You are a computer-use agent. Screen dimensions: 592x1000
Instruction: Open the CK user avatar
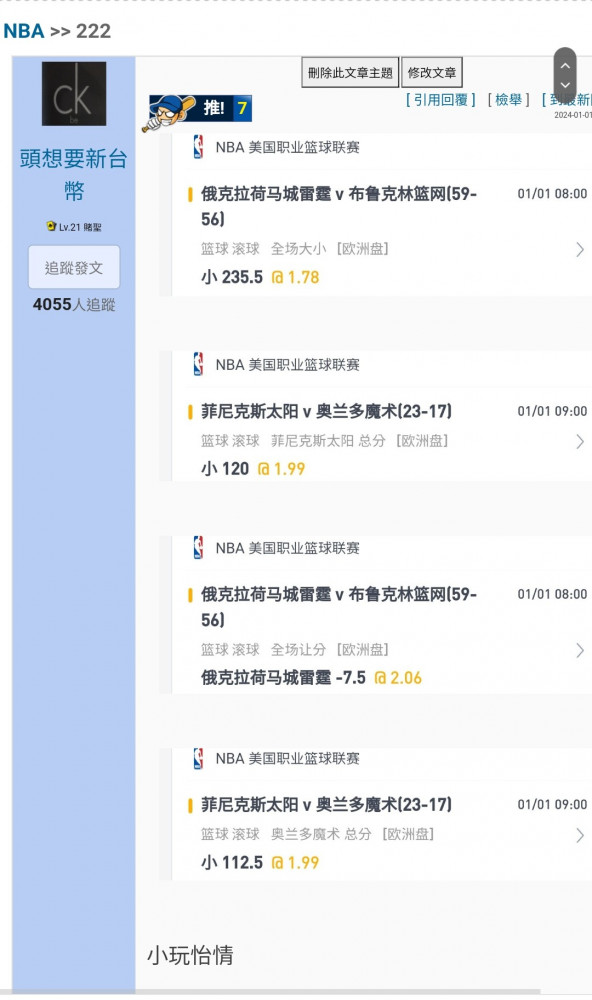(x=74, y=94)
